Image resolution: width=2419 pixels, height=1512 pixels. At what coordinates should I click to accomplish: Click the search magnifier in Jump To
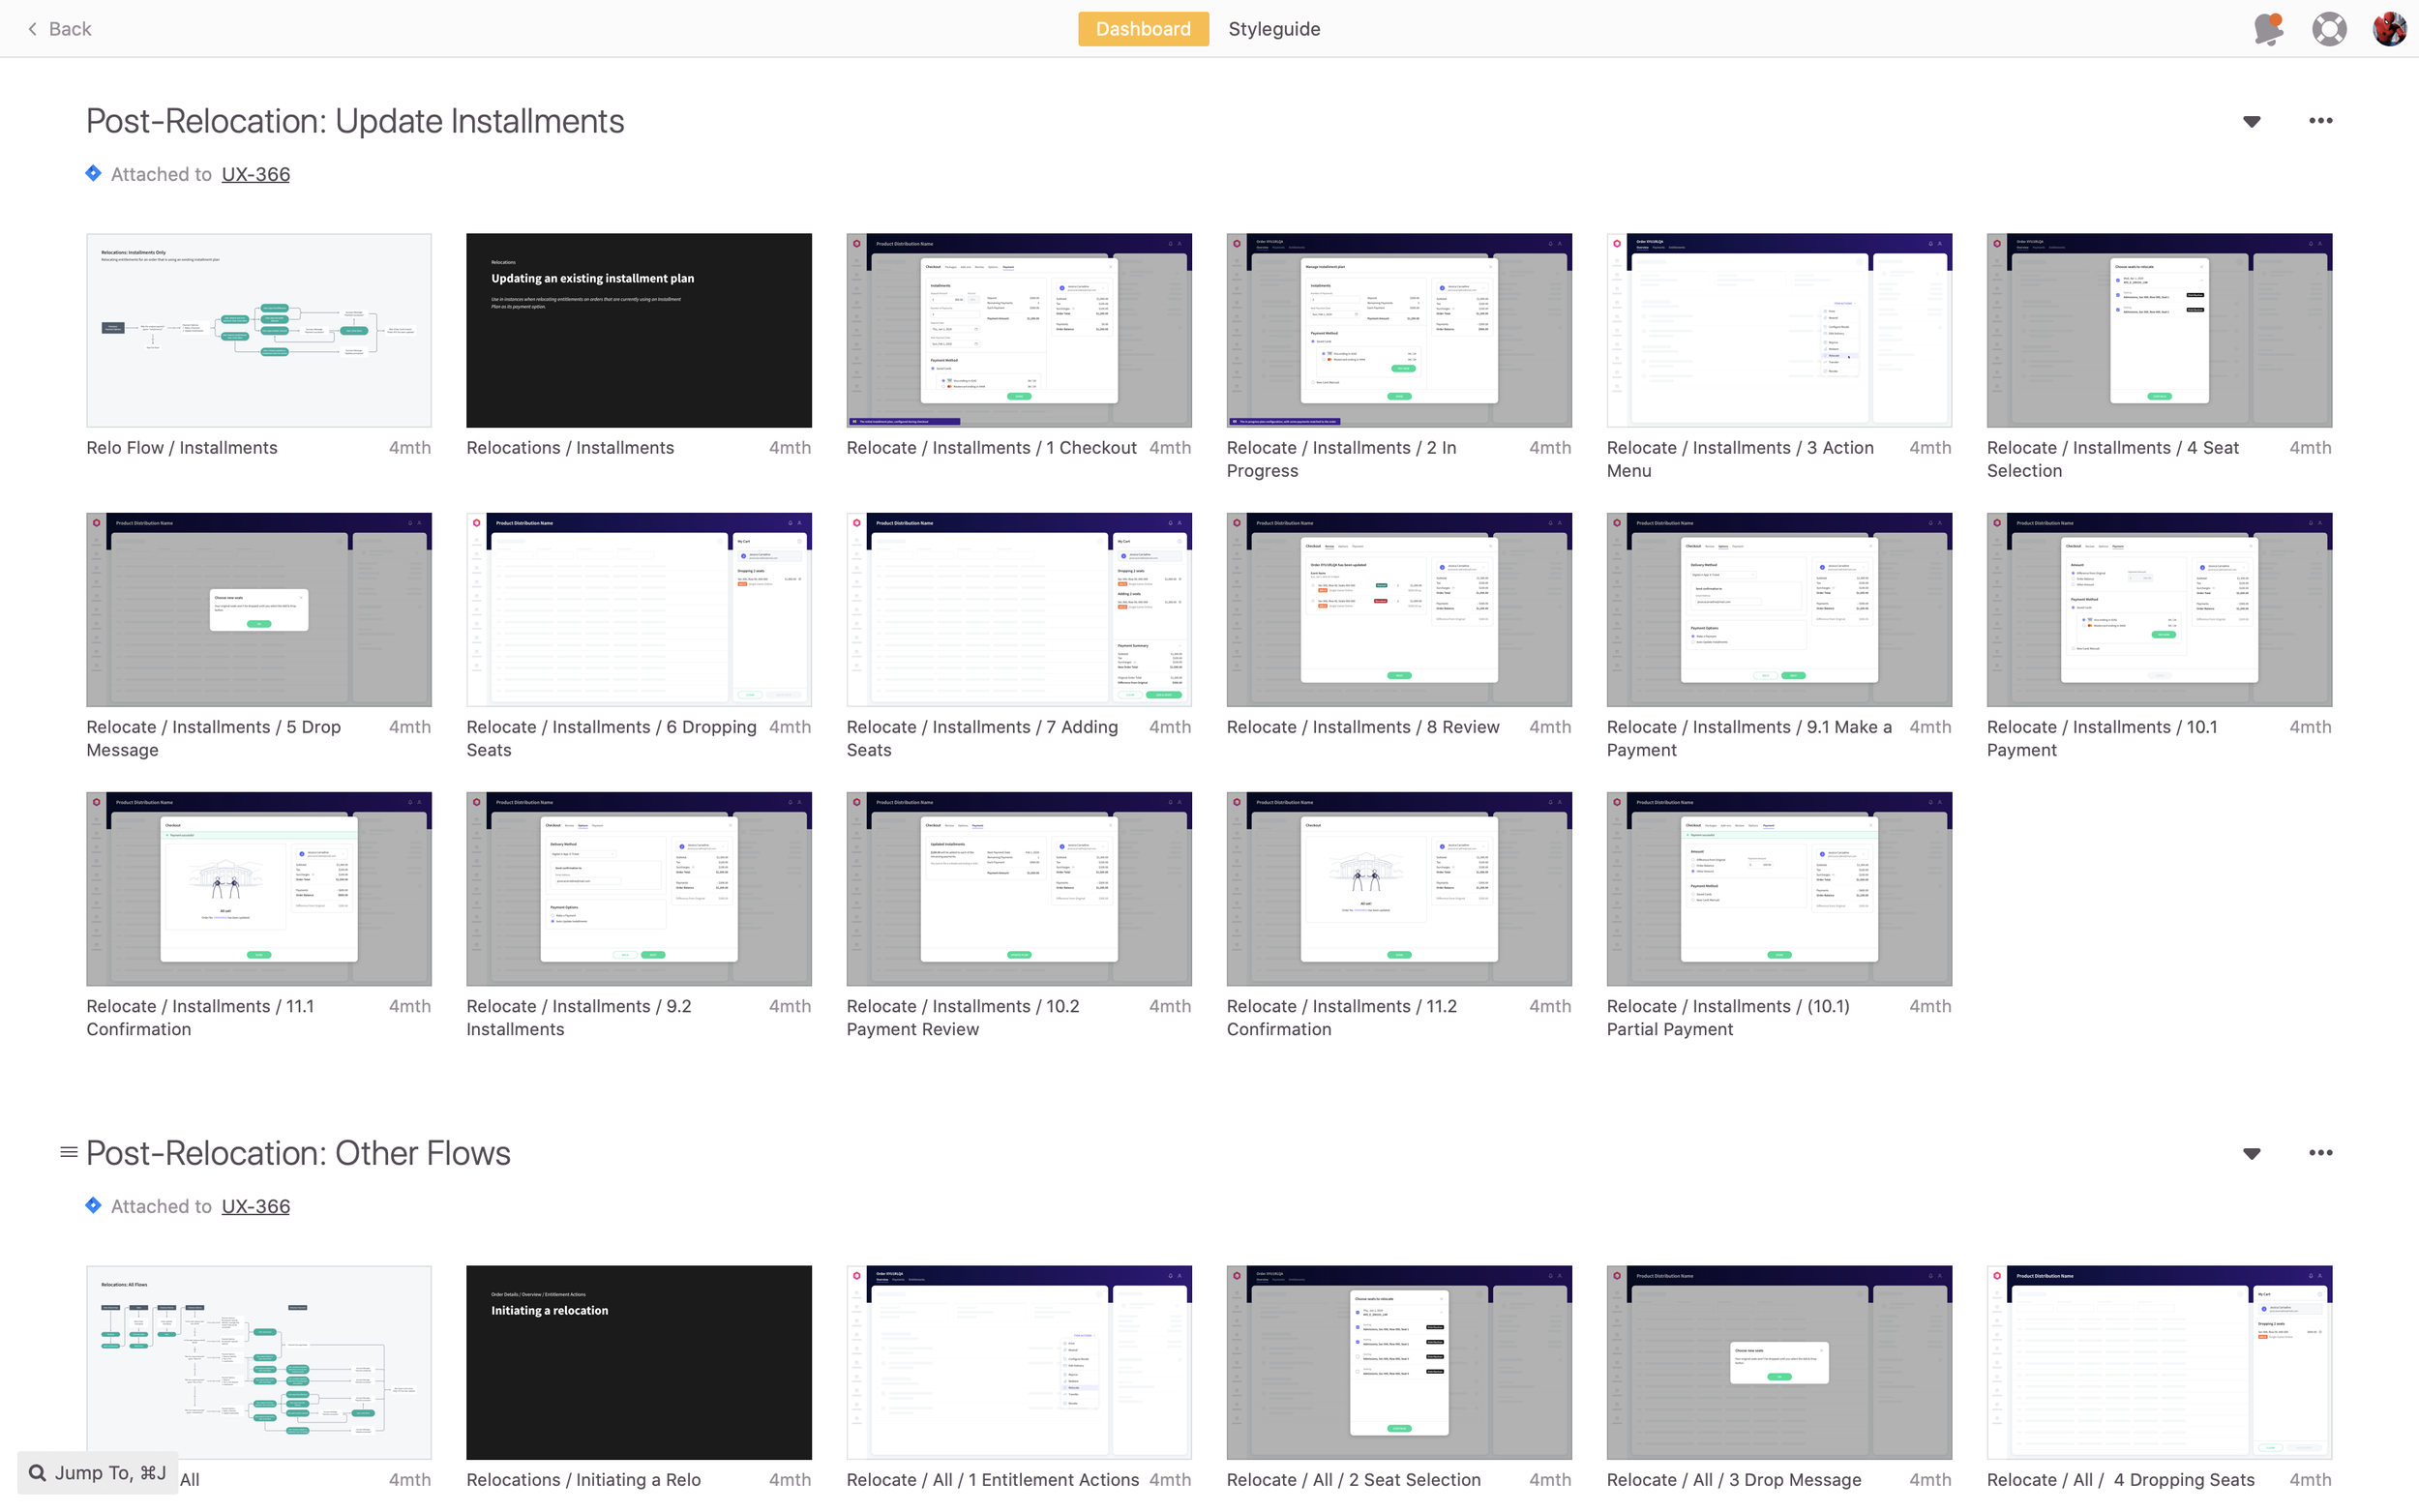pyautogui.click(x=37, y=1473)
